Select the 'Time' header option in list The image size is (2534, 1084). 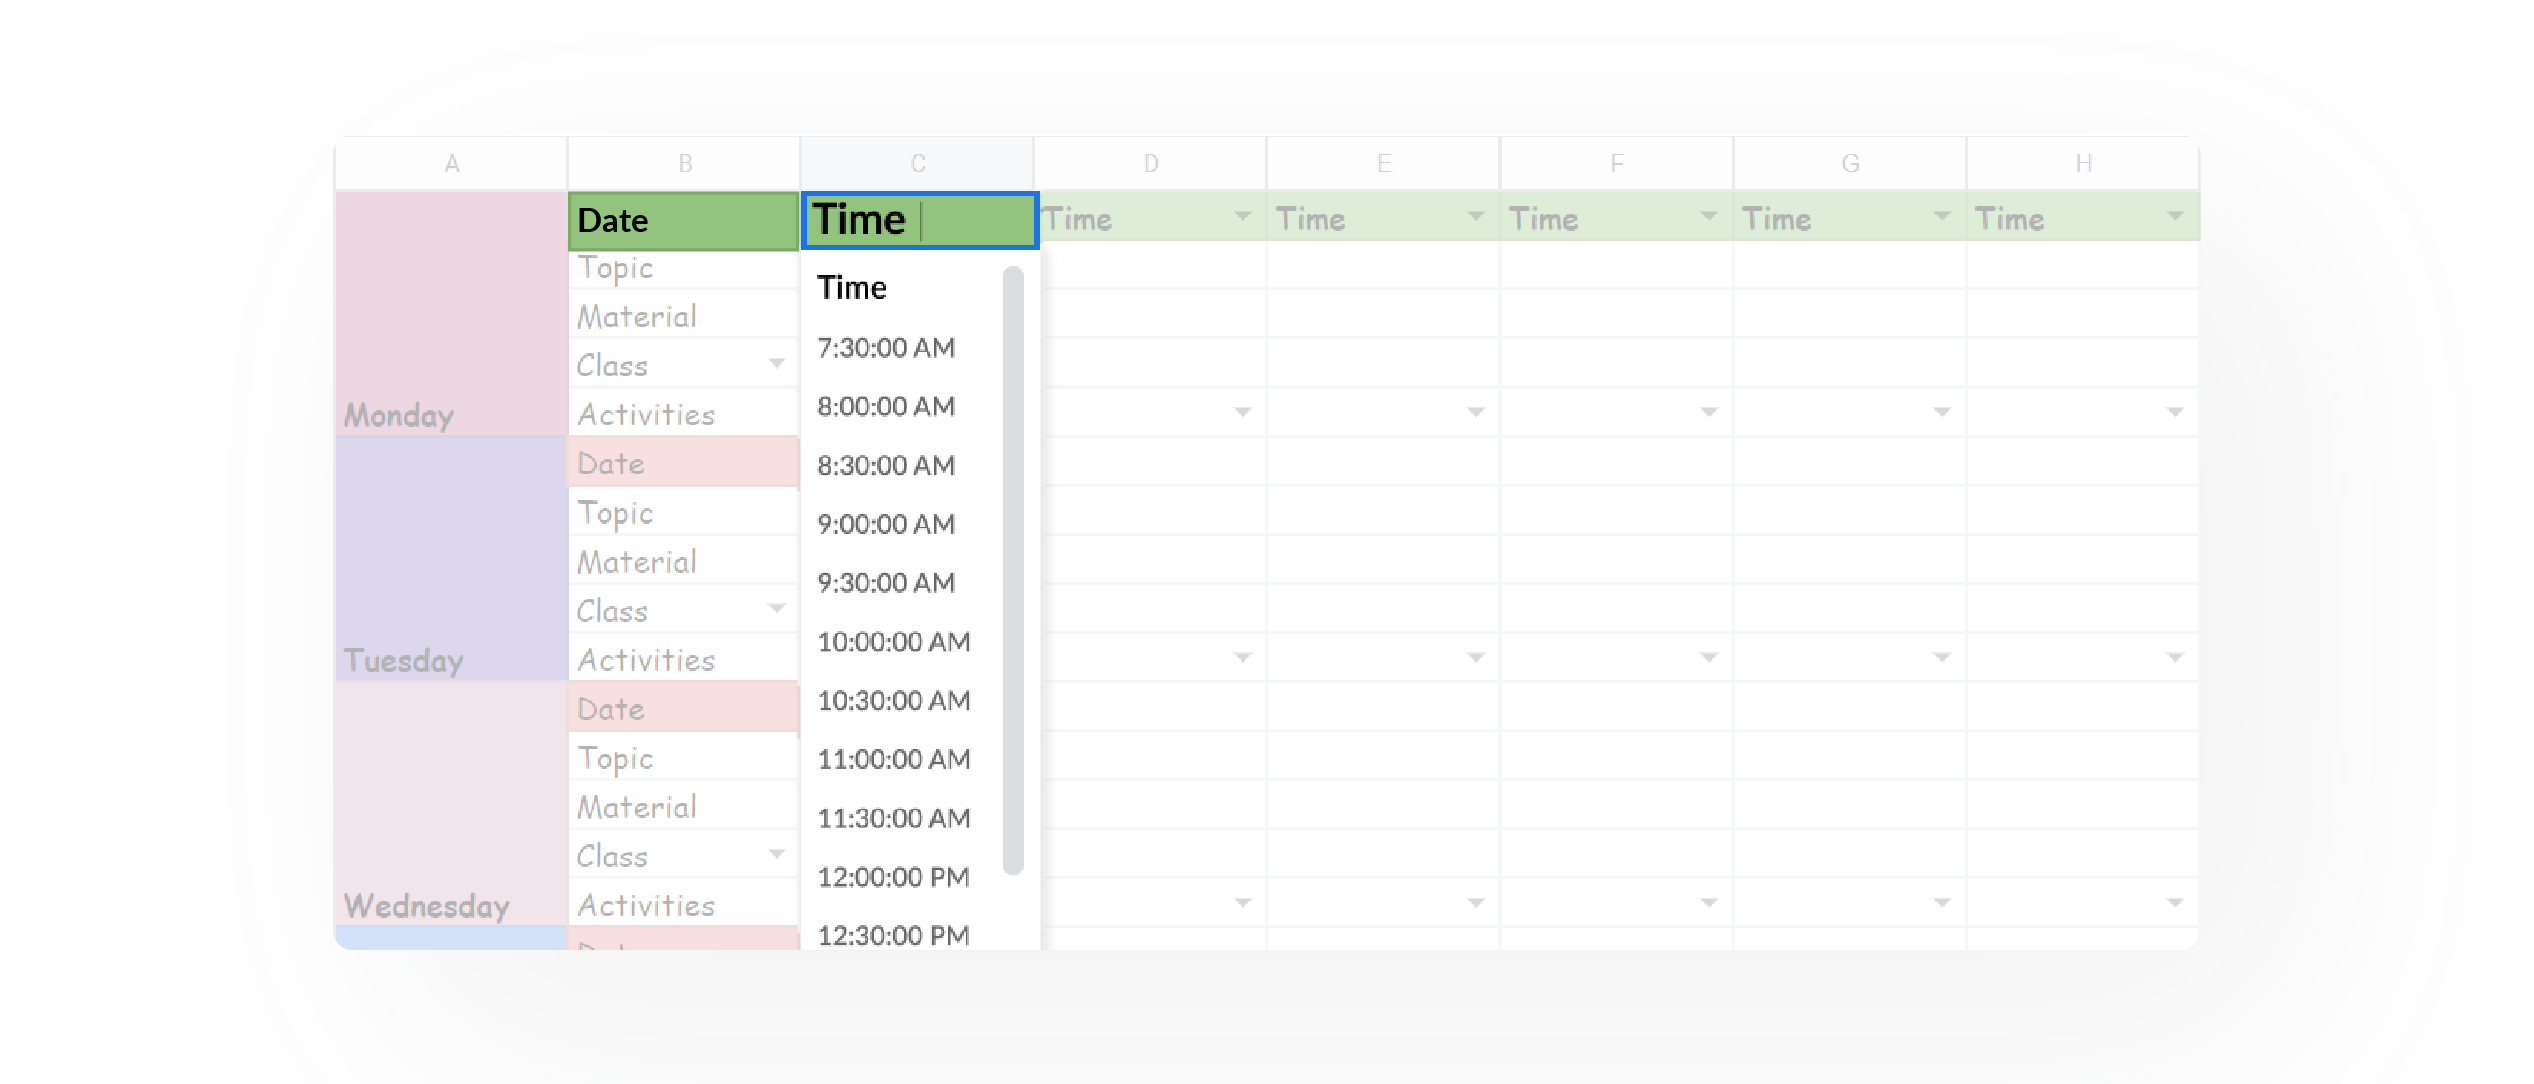click(x=852, y=288)
